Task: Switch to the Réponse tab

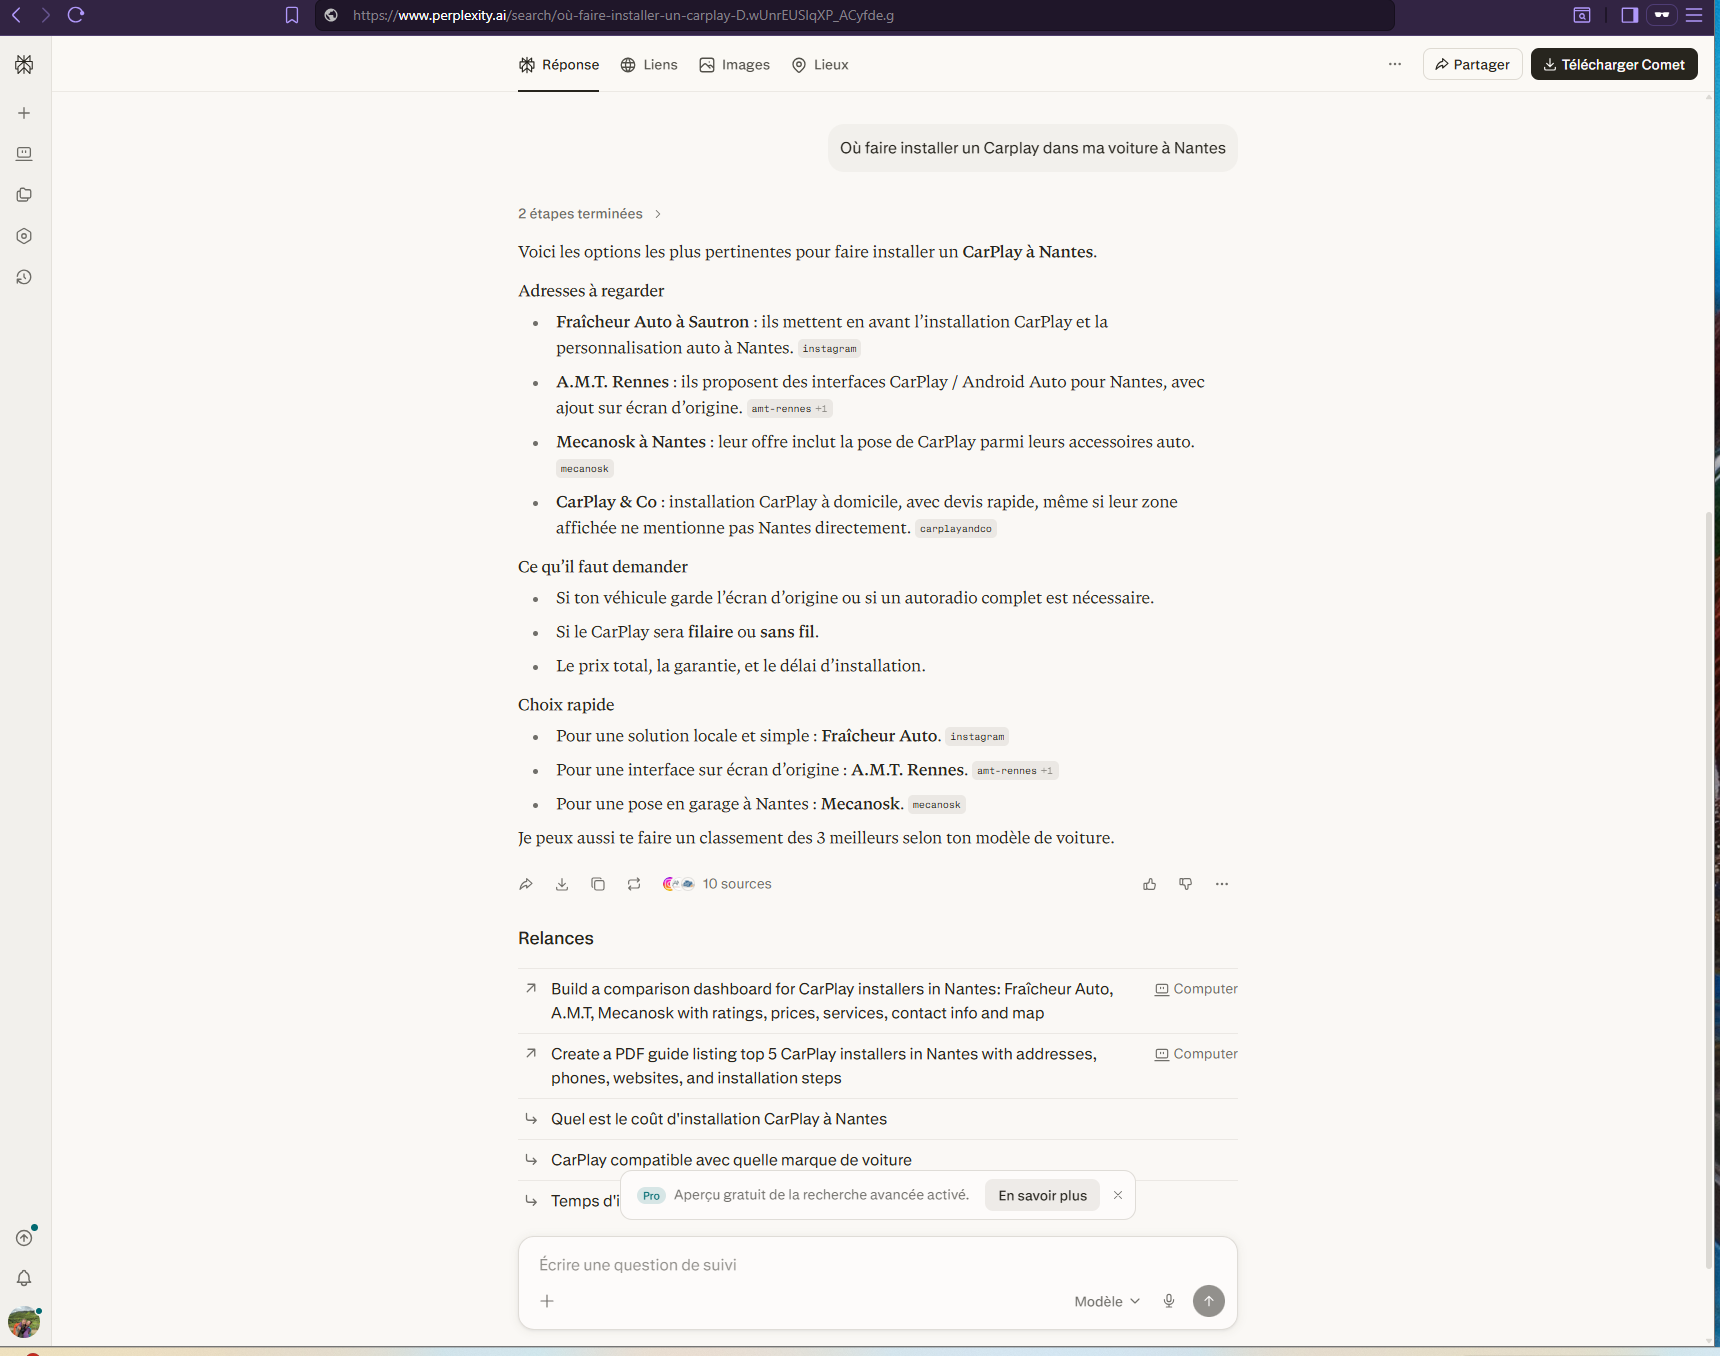Action: pos(558,65)
